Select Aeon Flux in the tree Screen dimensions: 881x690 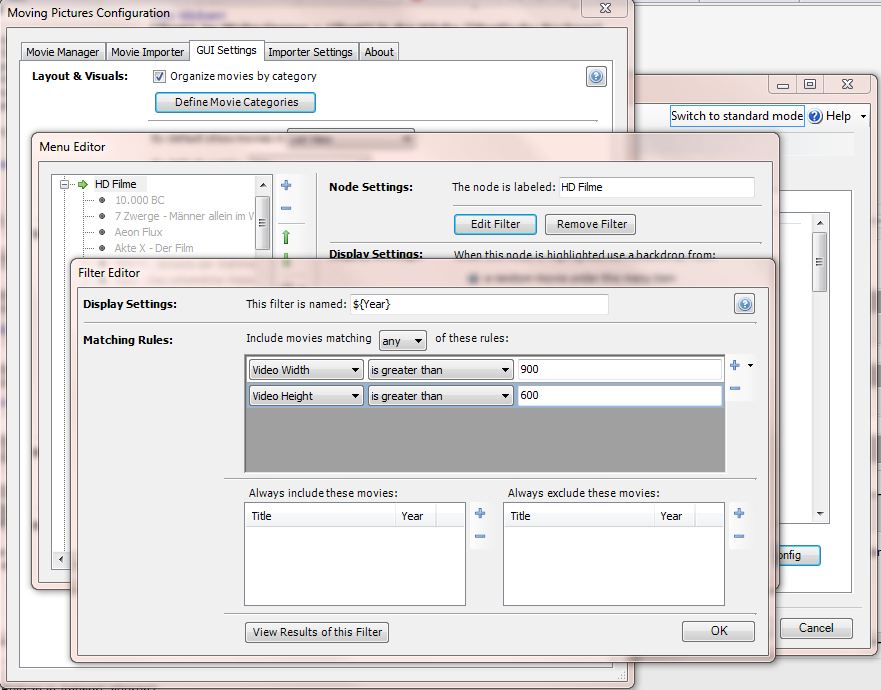point(138,232)
